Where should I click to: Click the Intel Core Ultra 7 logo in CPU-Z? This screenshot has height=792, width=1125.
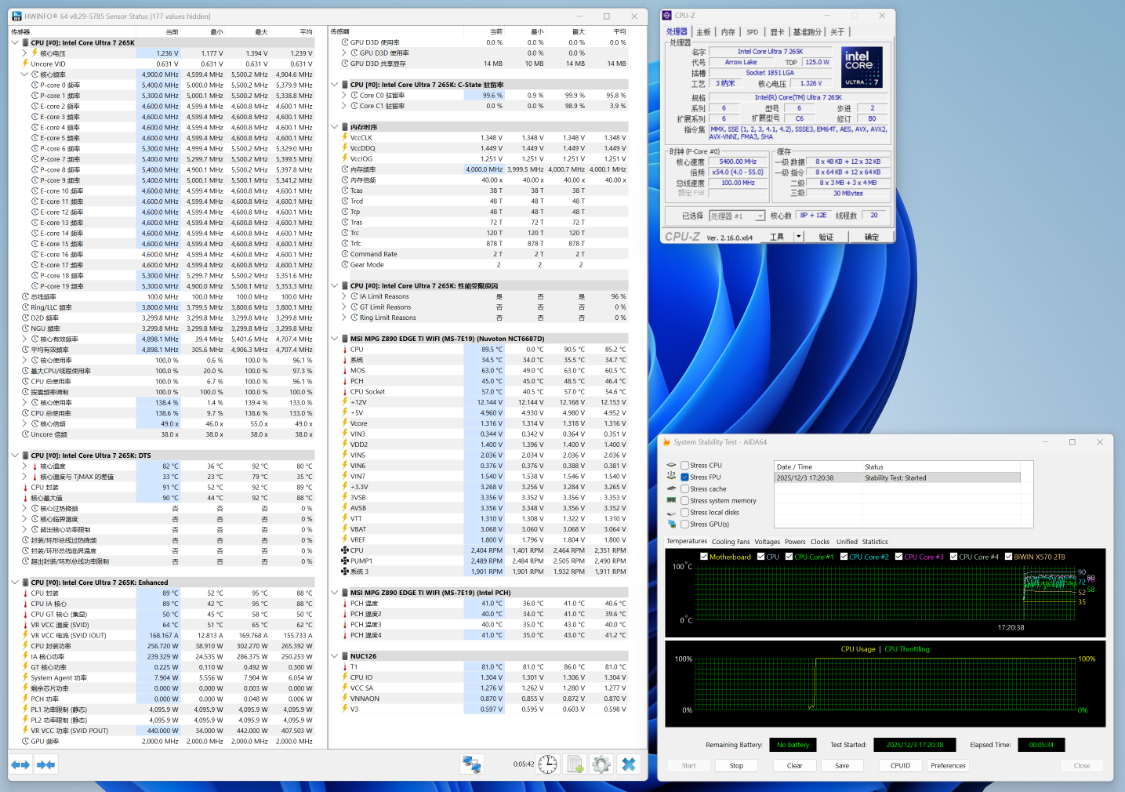(x=861, y=67)
